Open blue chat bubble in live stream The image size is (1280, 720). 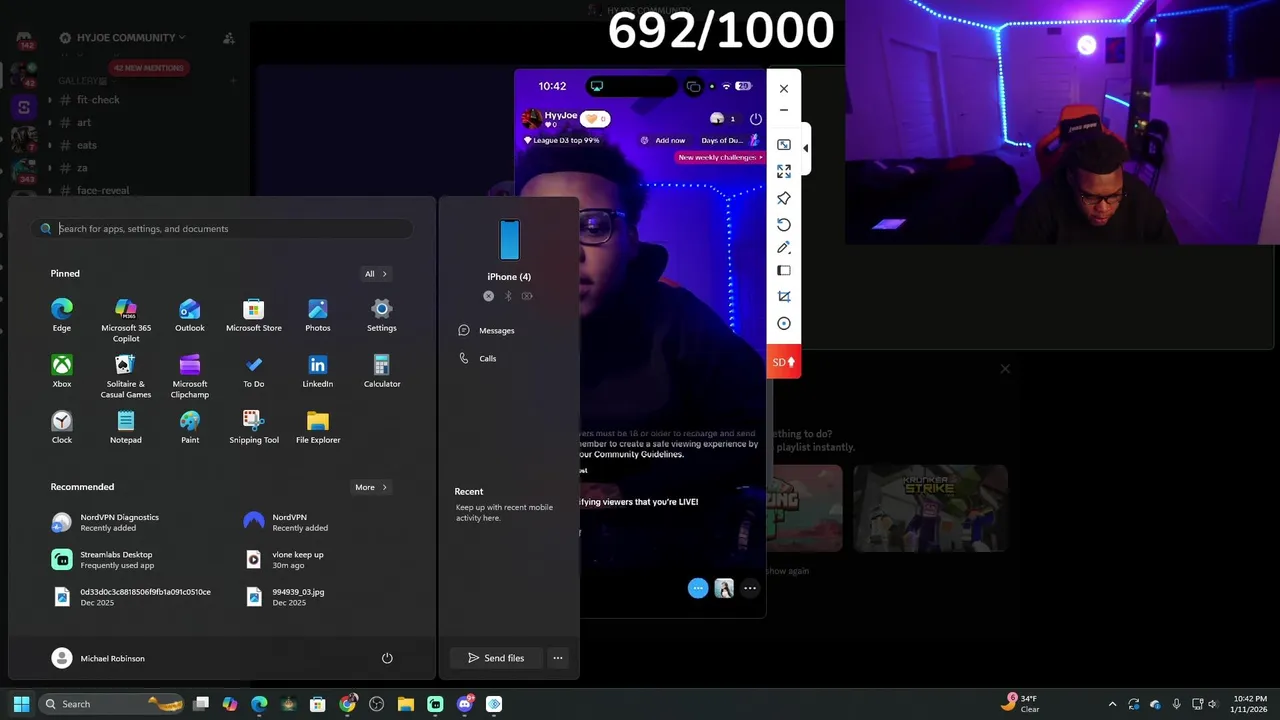coord(698,588)
